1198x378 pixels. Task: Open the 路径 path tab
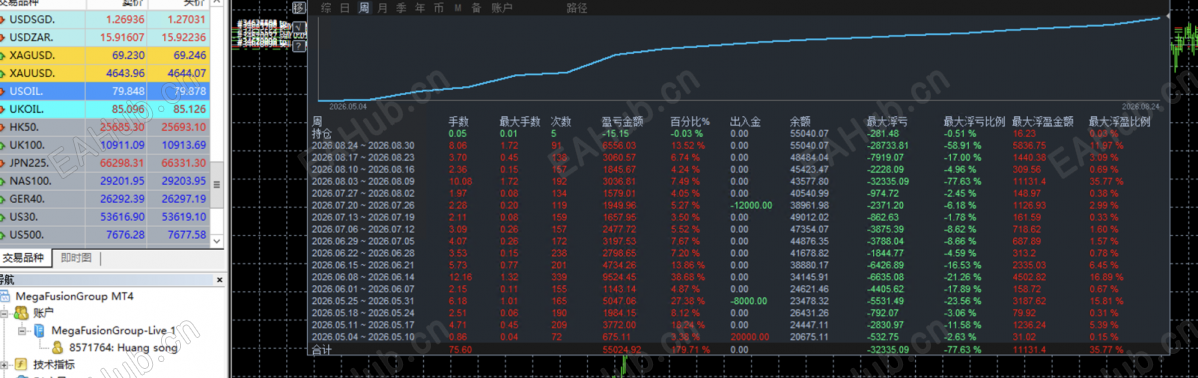577,8
